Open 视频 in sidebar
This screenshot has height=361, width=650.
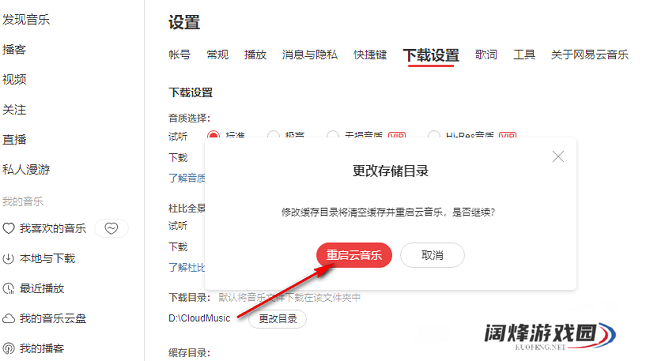(x=15, y=80)
